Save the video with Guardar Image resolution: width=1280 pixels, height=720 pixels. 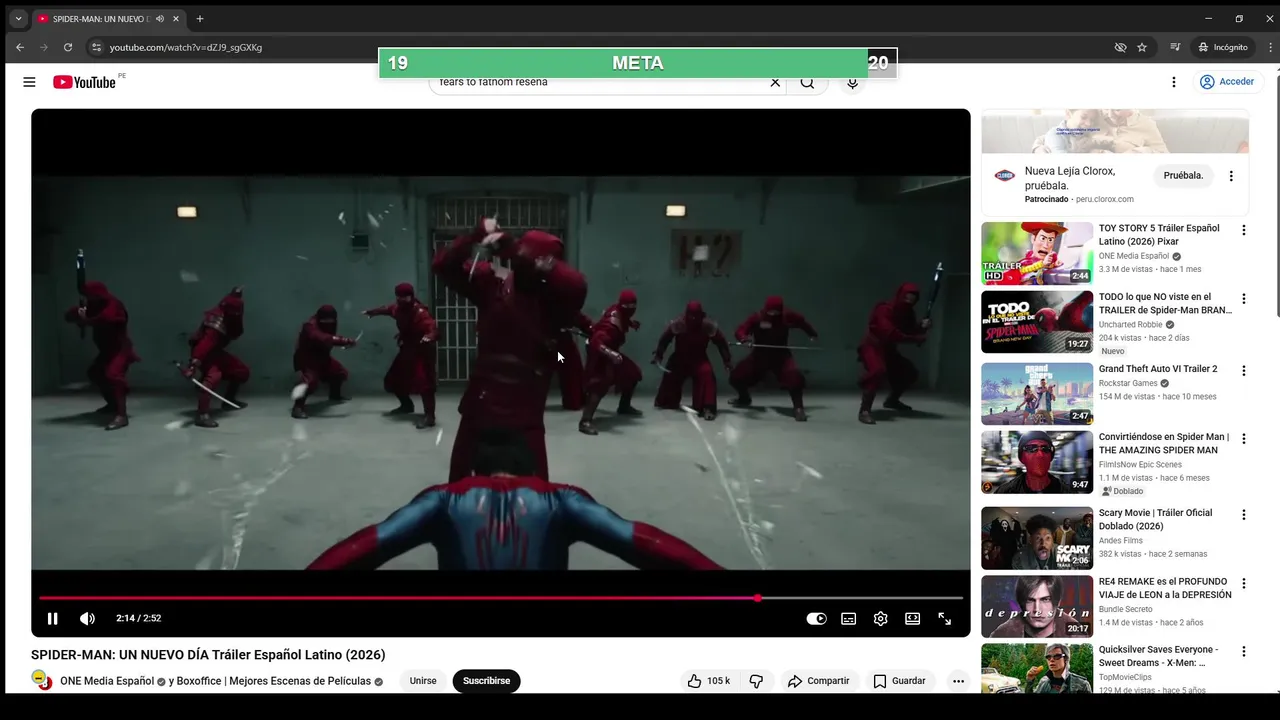[898, 681]
